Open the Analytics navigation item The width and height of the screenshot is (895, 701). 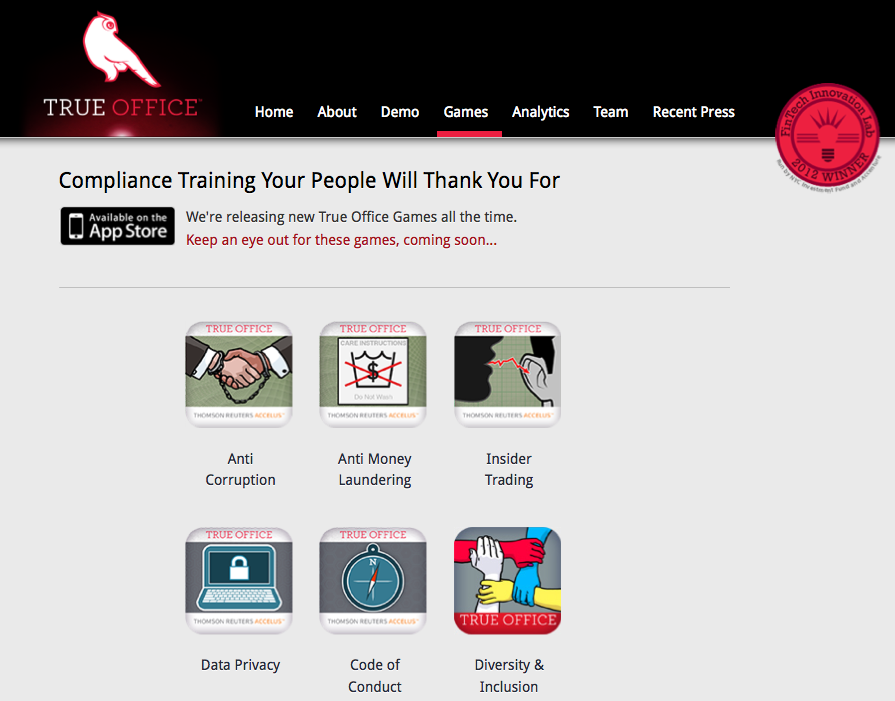click(x=541, y=112)
